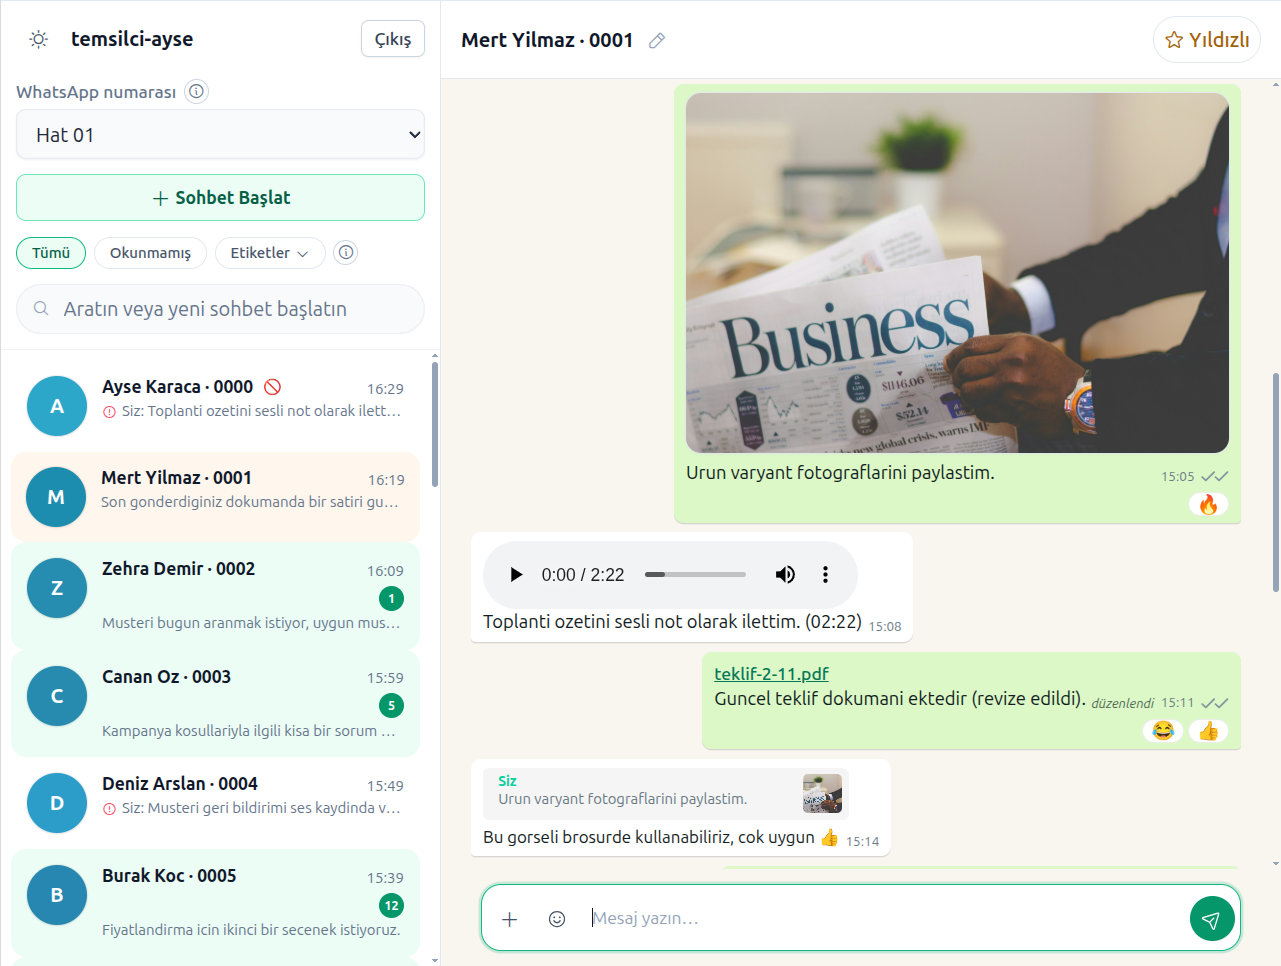Click Deniz Arslan avatar D

point(57,803)
